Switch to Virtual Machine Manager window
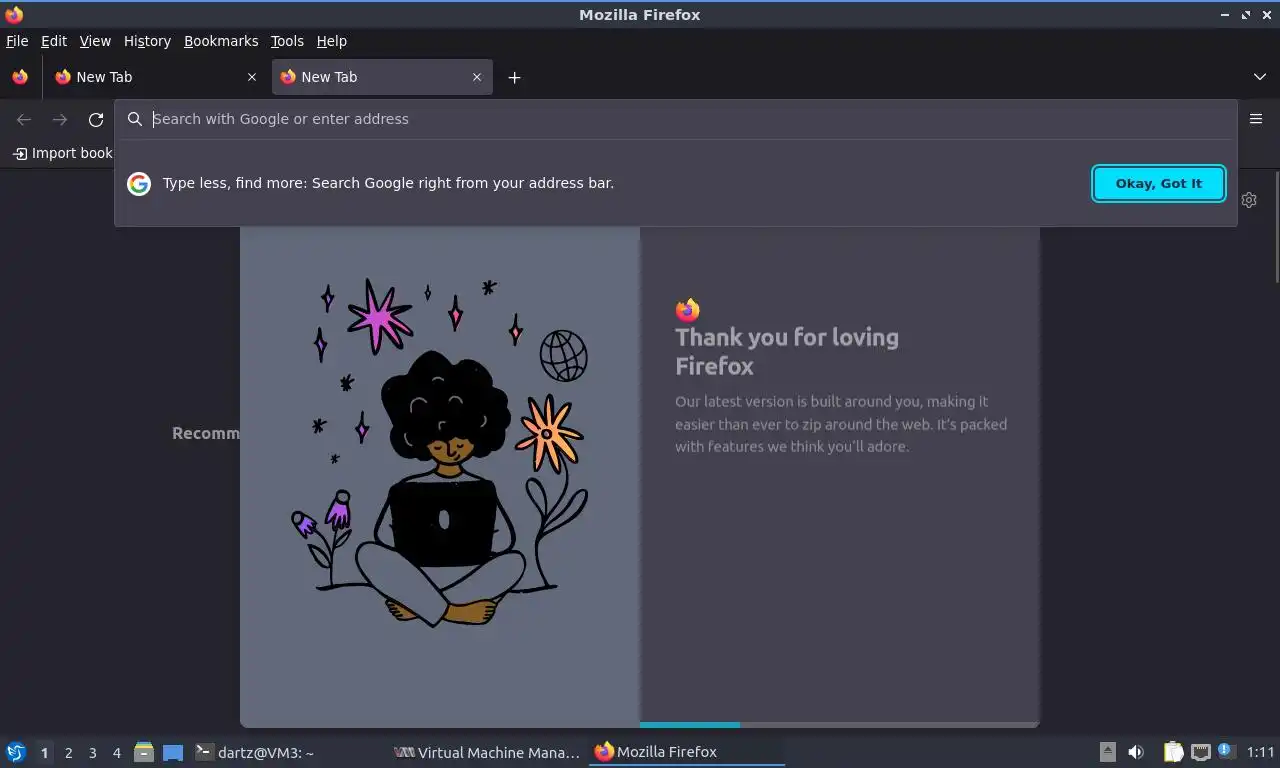The image size is (1280, 768). [487, 752]
